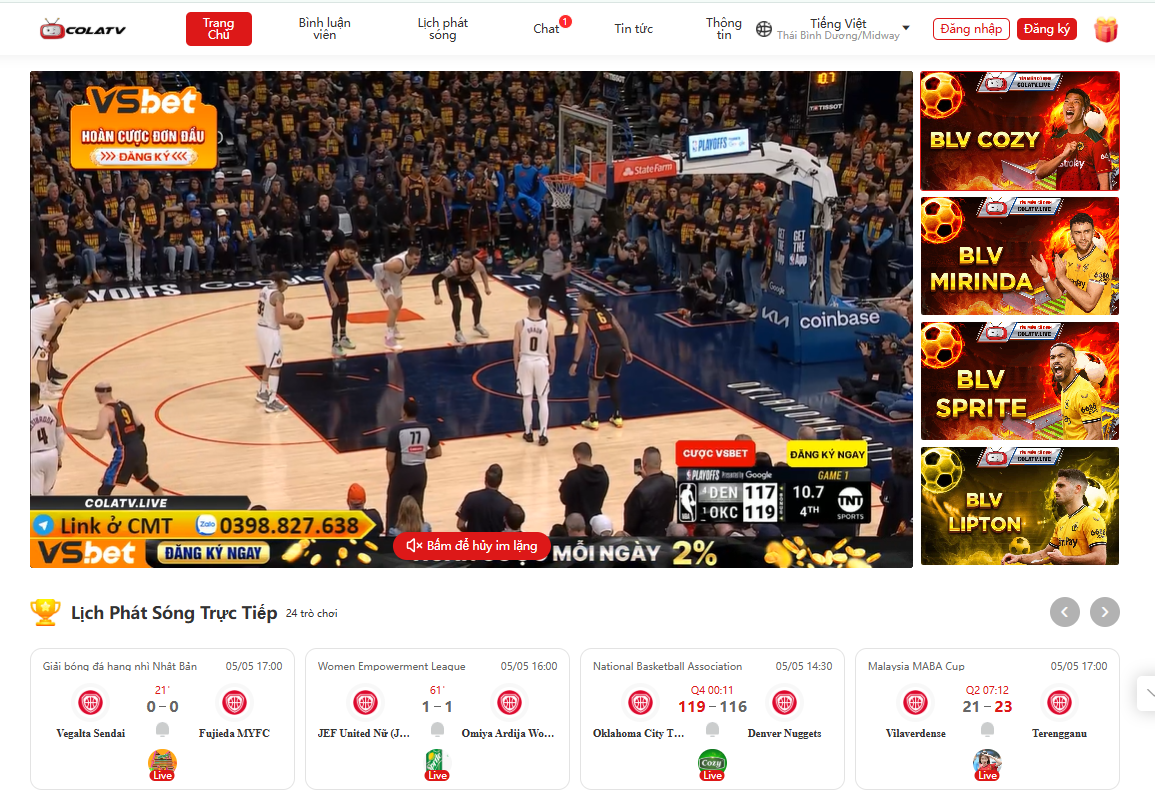Toggle notification bell for Vilaverdense match
1155x799 pixels.
(987, 730)
